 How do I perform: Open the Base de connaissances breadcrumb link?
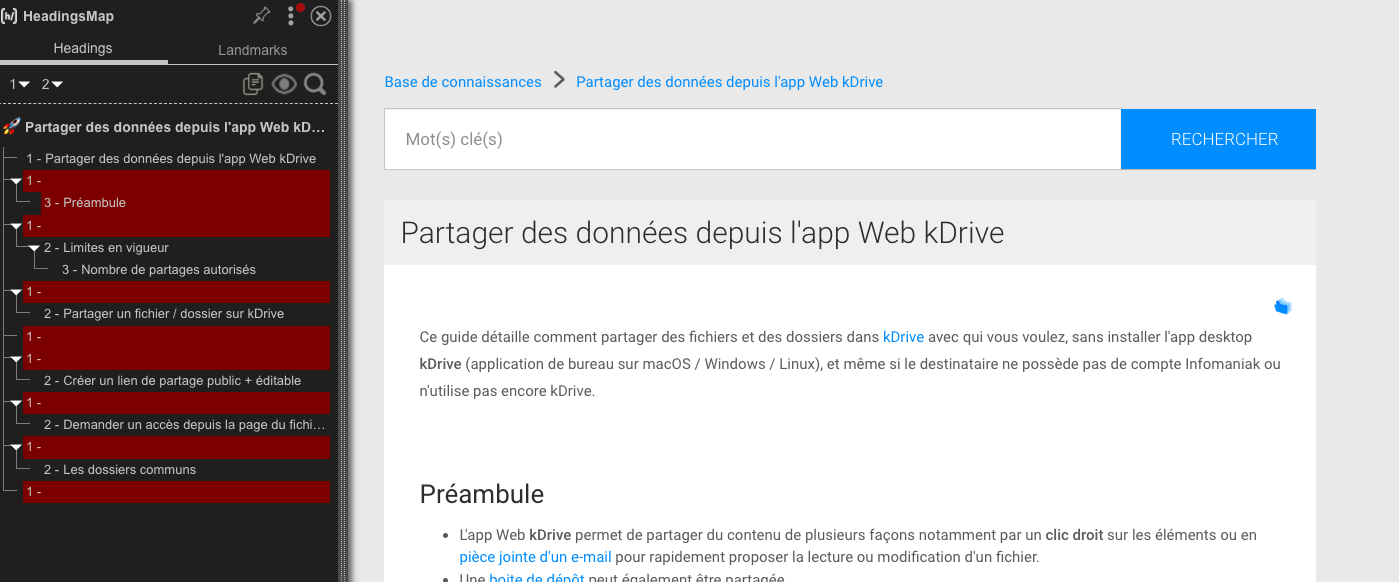coord(463,82)
